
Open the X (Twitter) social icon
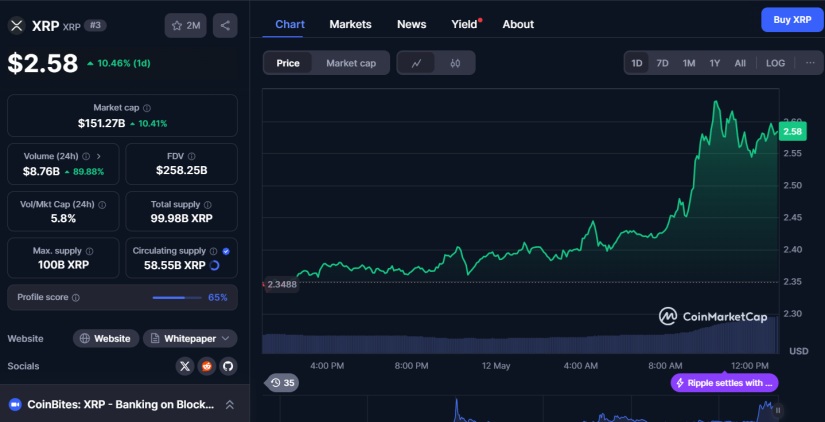(185, 366)
